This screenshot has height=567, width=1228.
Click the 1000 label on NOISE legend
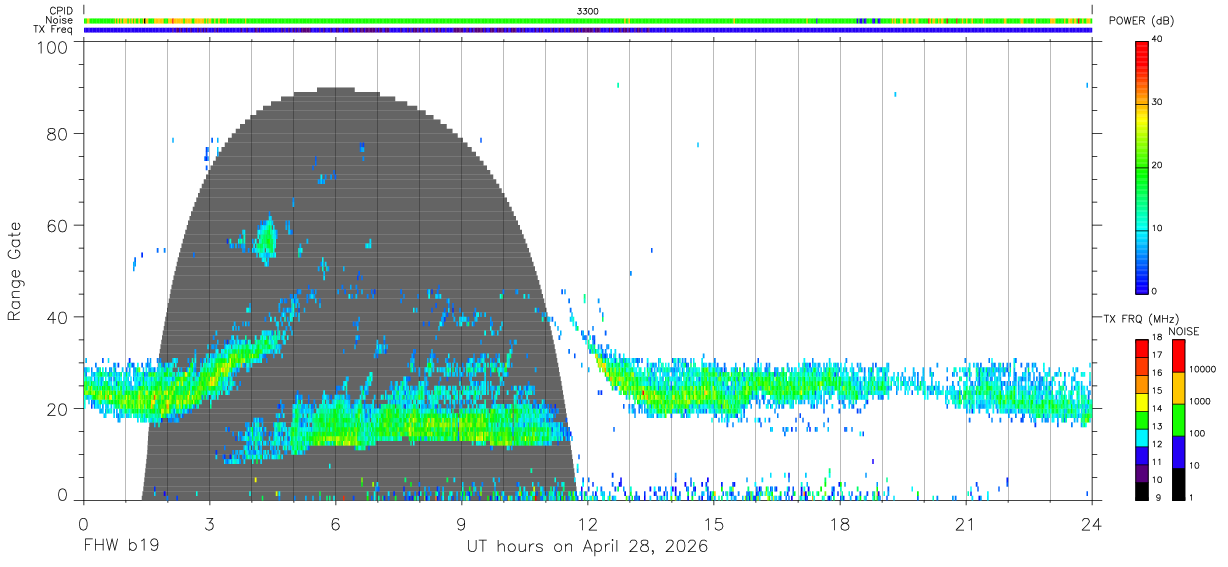click(x=1198, y=402)
